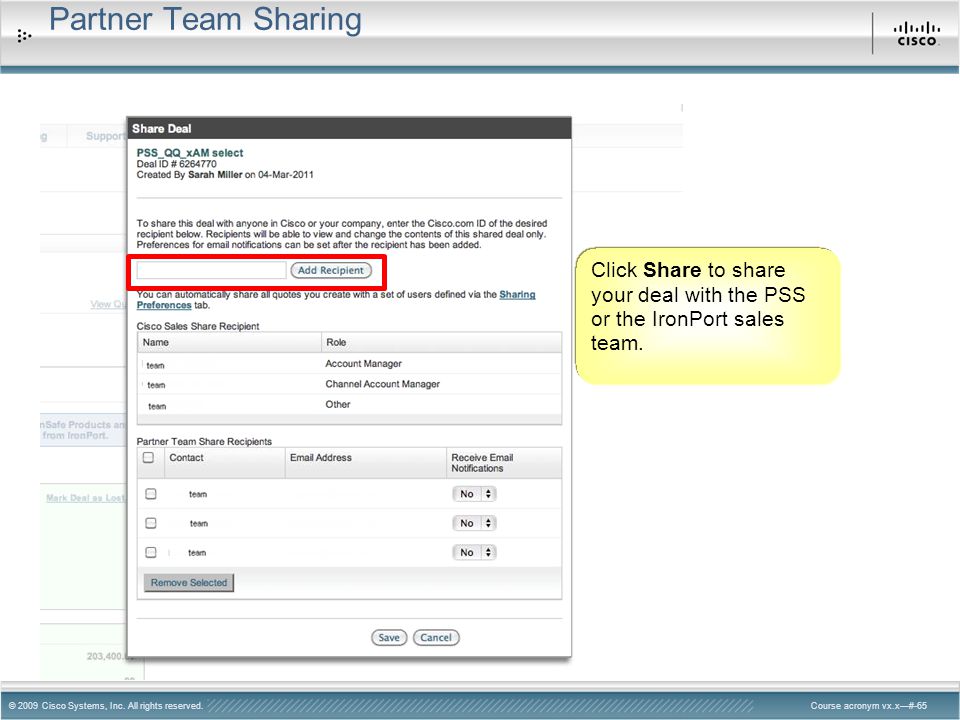This screenshot has width=960, height=720.
Task: Click the Share Deal dialog title bar
Action: 349,129
